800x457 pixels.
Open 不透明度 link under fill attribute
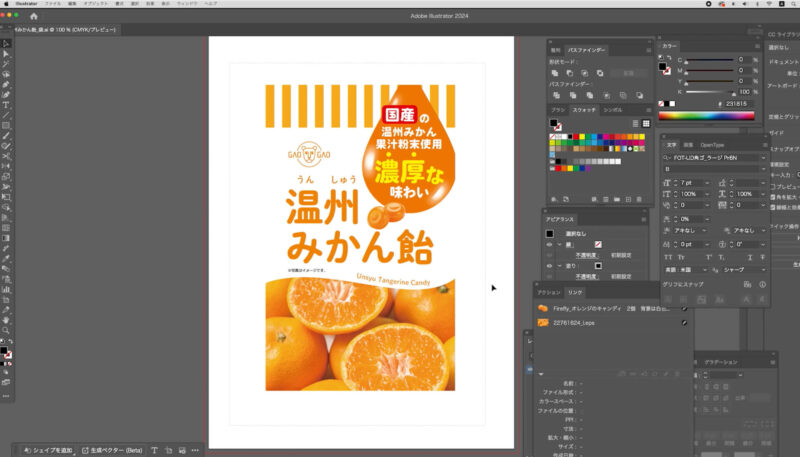tap(586, 277)
